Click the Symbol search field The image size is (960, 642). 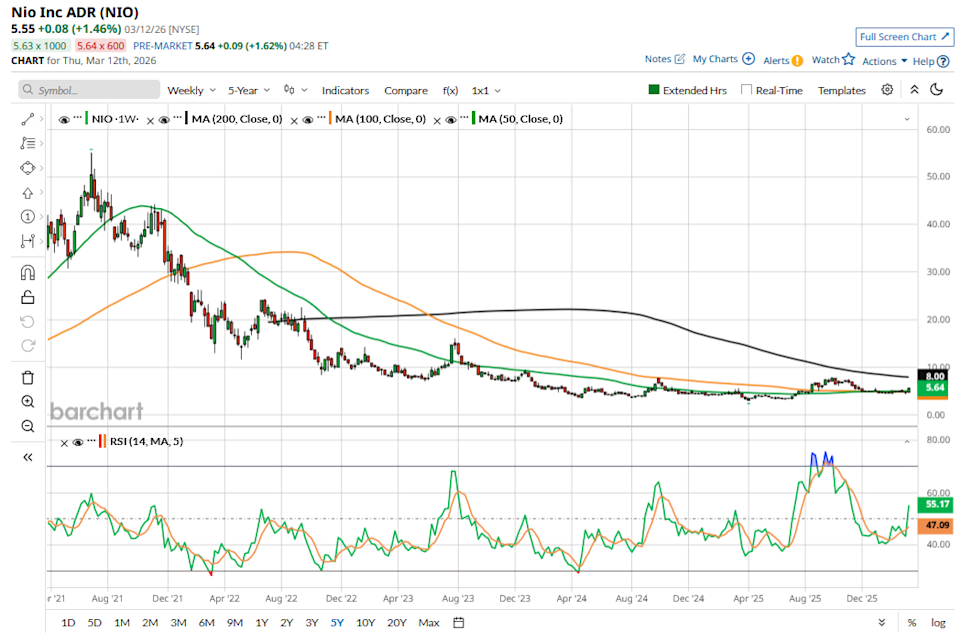pos(89,90)
